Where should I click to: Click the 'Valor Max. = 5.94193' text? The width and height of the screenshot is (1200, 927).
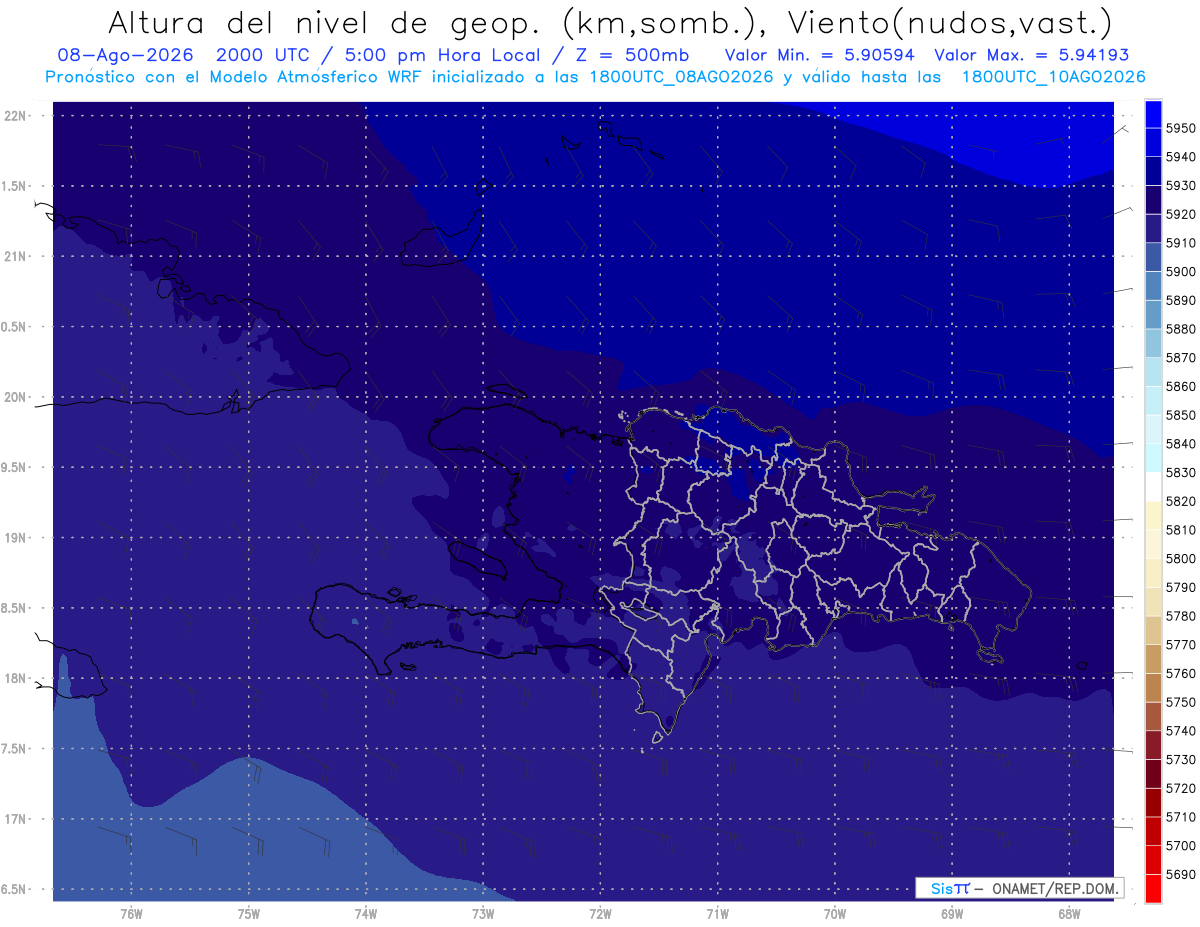tap(1032, 56)
